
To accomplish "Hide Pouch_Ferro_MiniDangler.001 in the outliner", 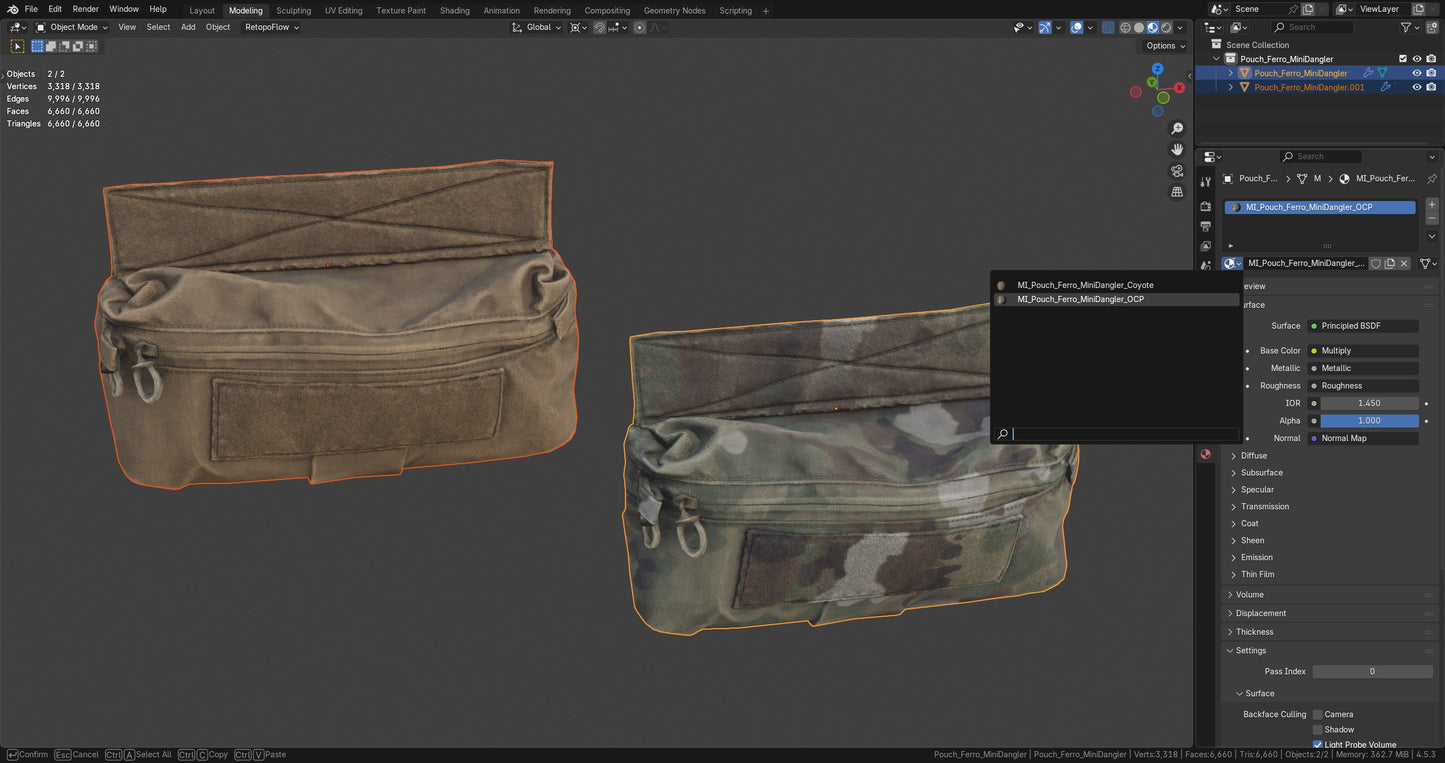I will 1417,87.
